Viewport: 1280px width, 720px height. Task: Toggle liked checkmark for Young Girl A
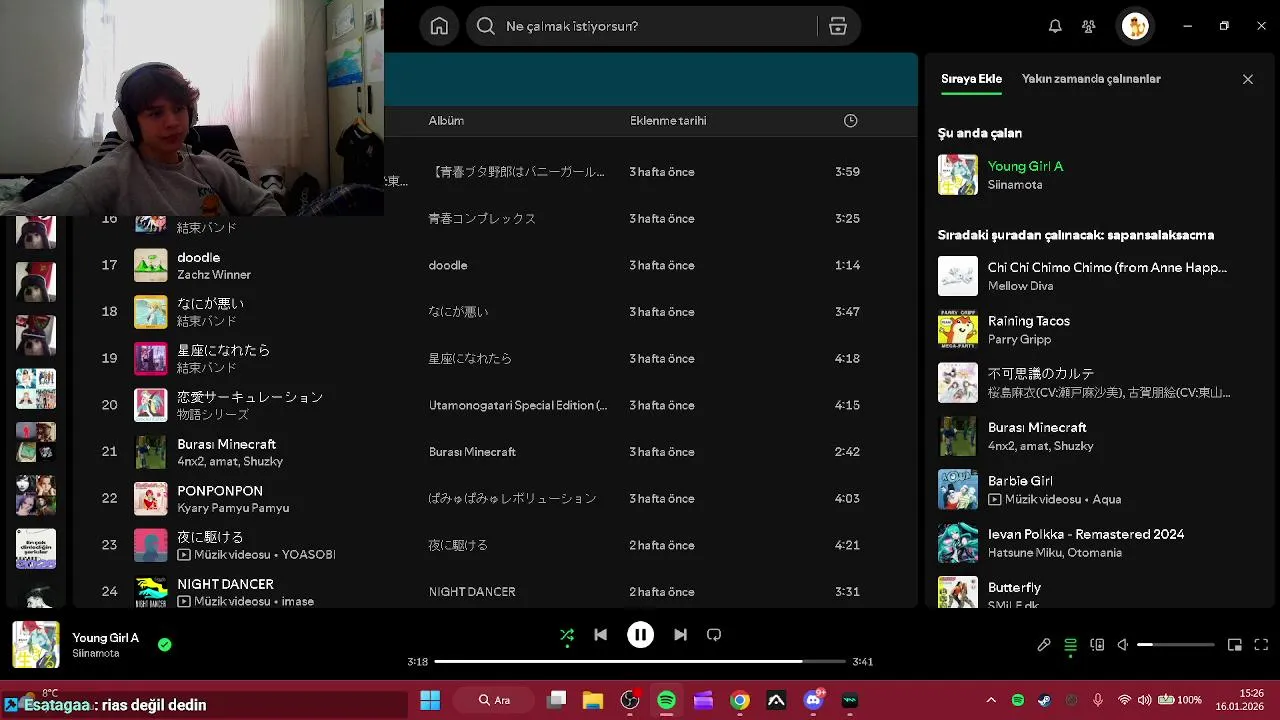click(165, 645)
